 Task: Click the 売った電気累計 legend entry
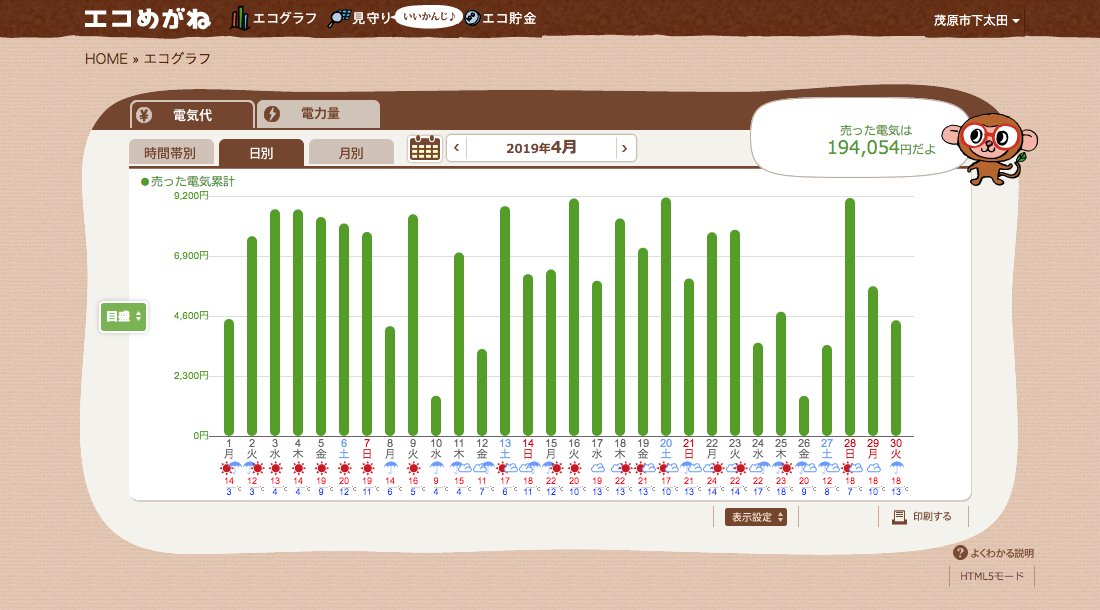[x=187, y=182]
